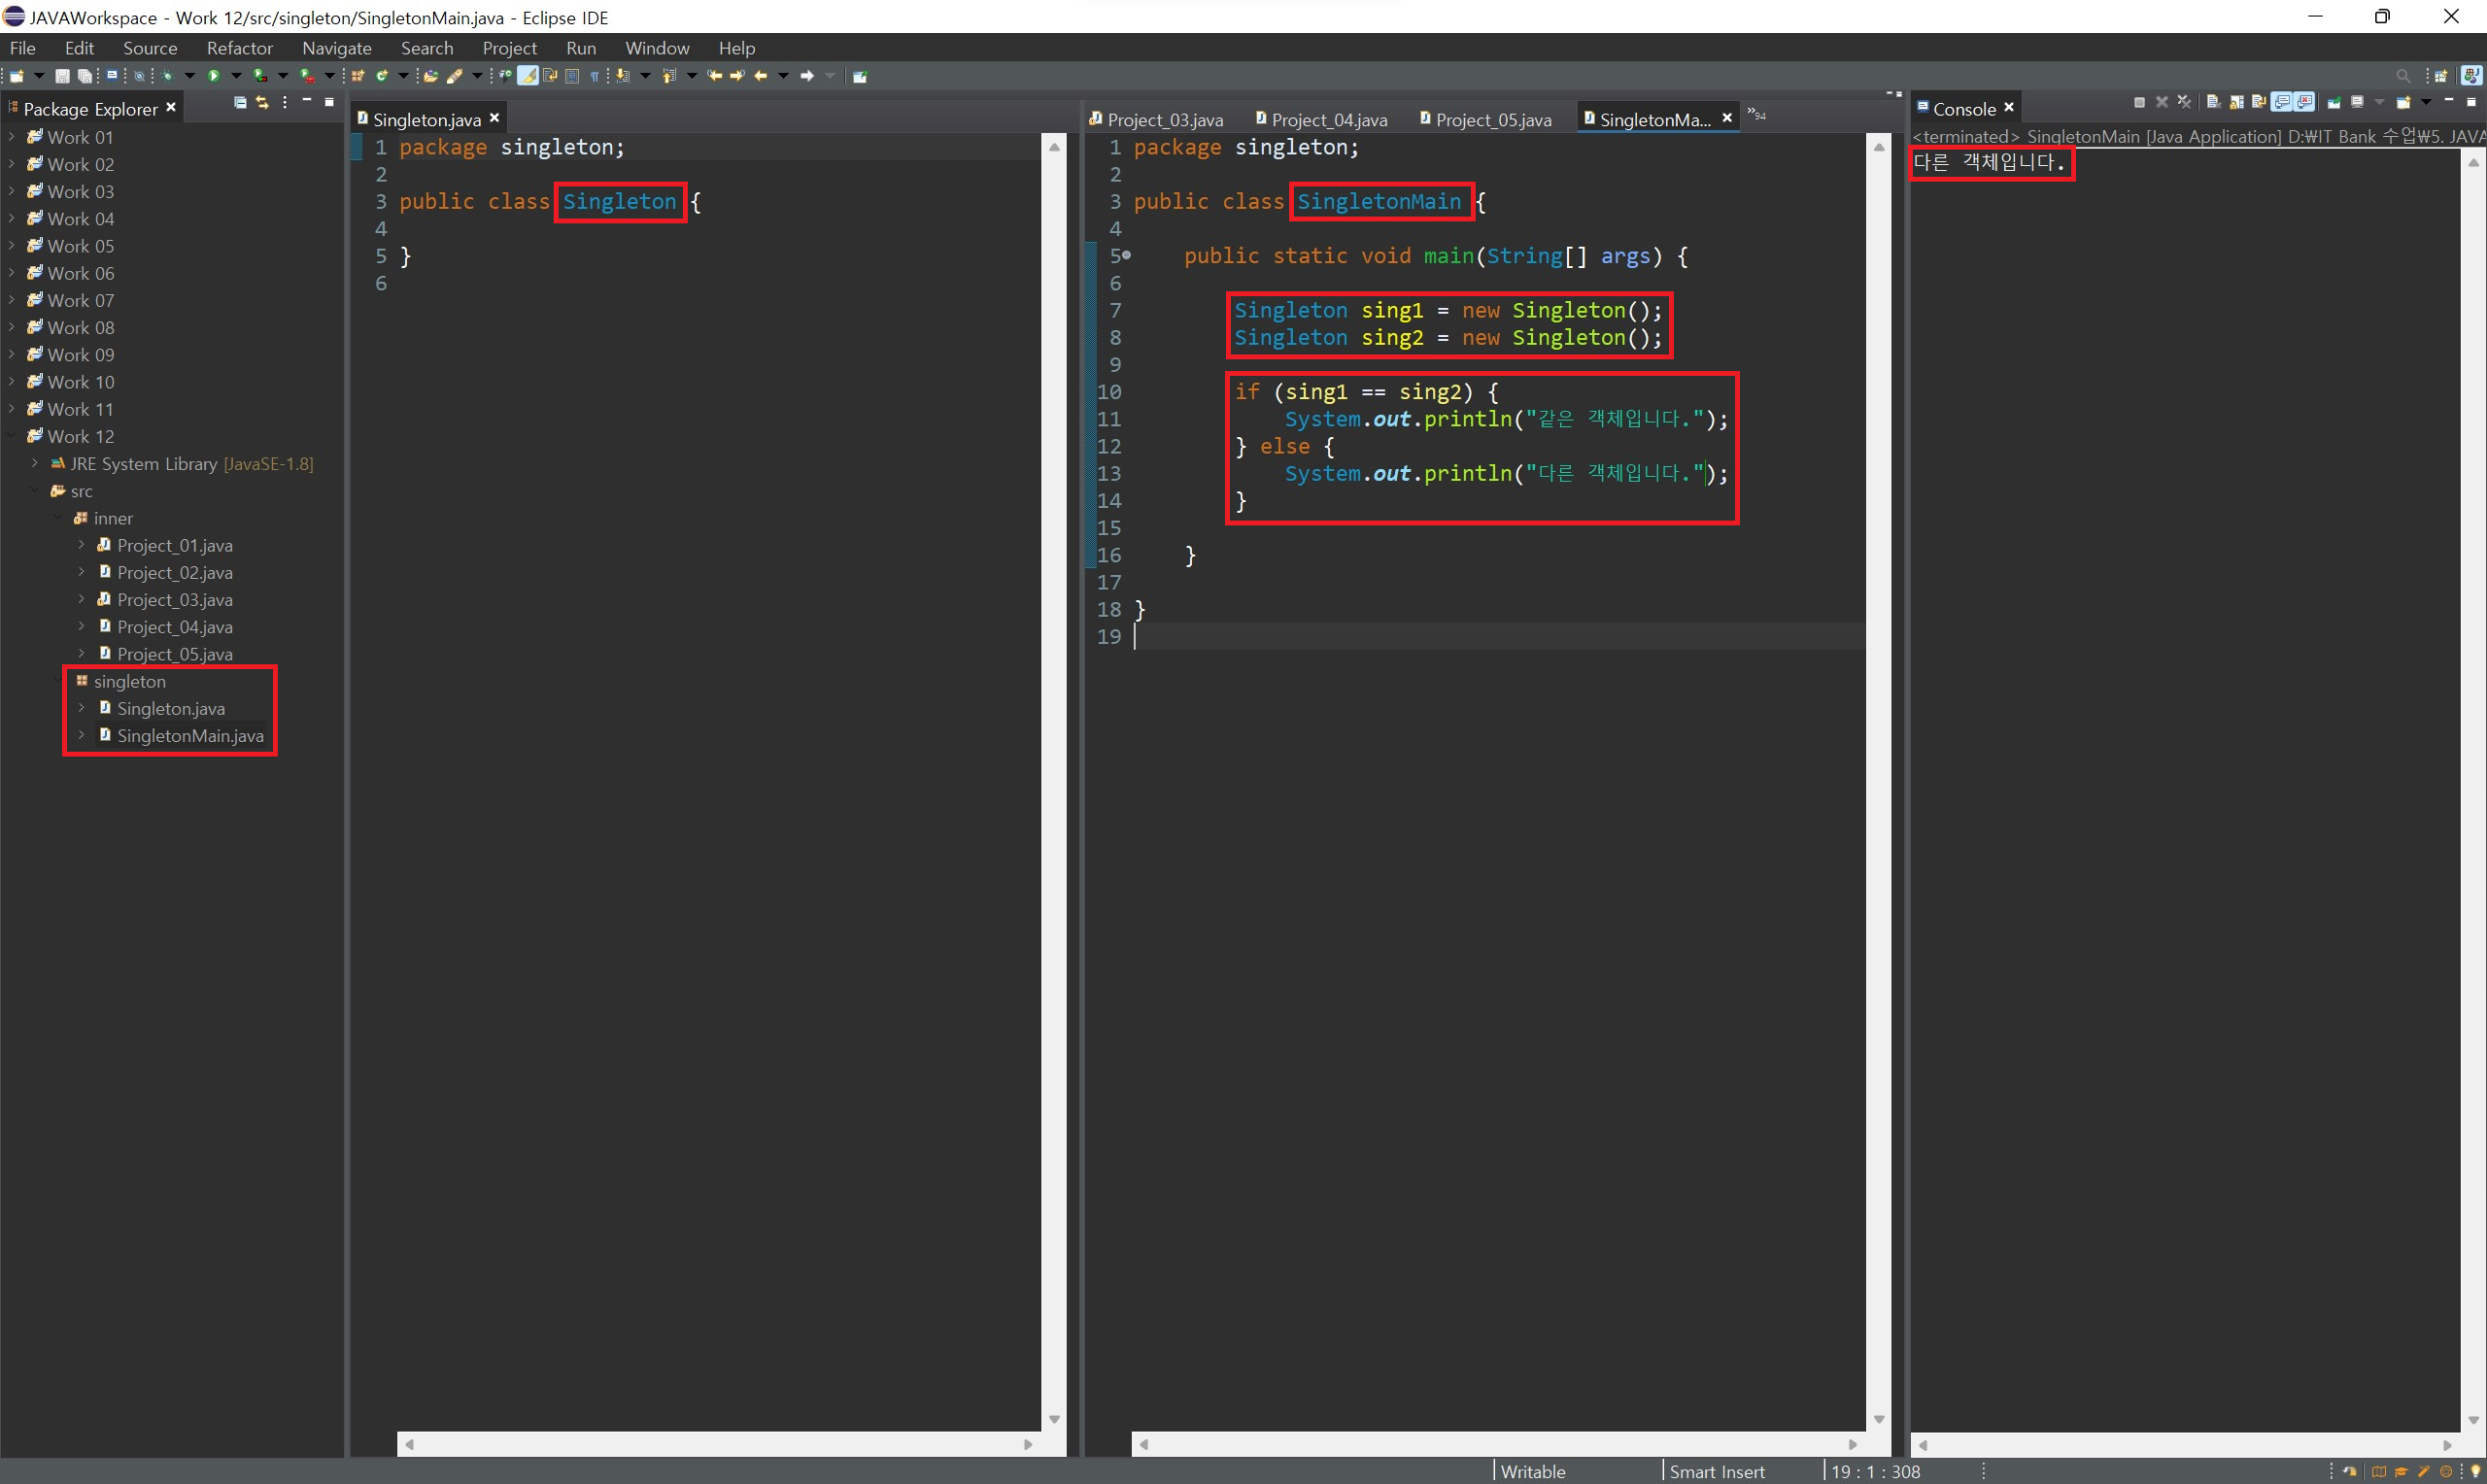Click New Java Class toolbar icon
The height and width of the screenshot is (1484, 2487).
point(381,76)
